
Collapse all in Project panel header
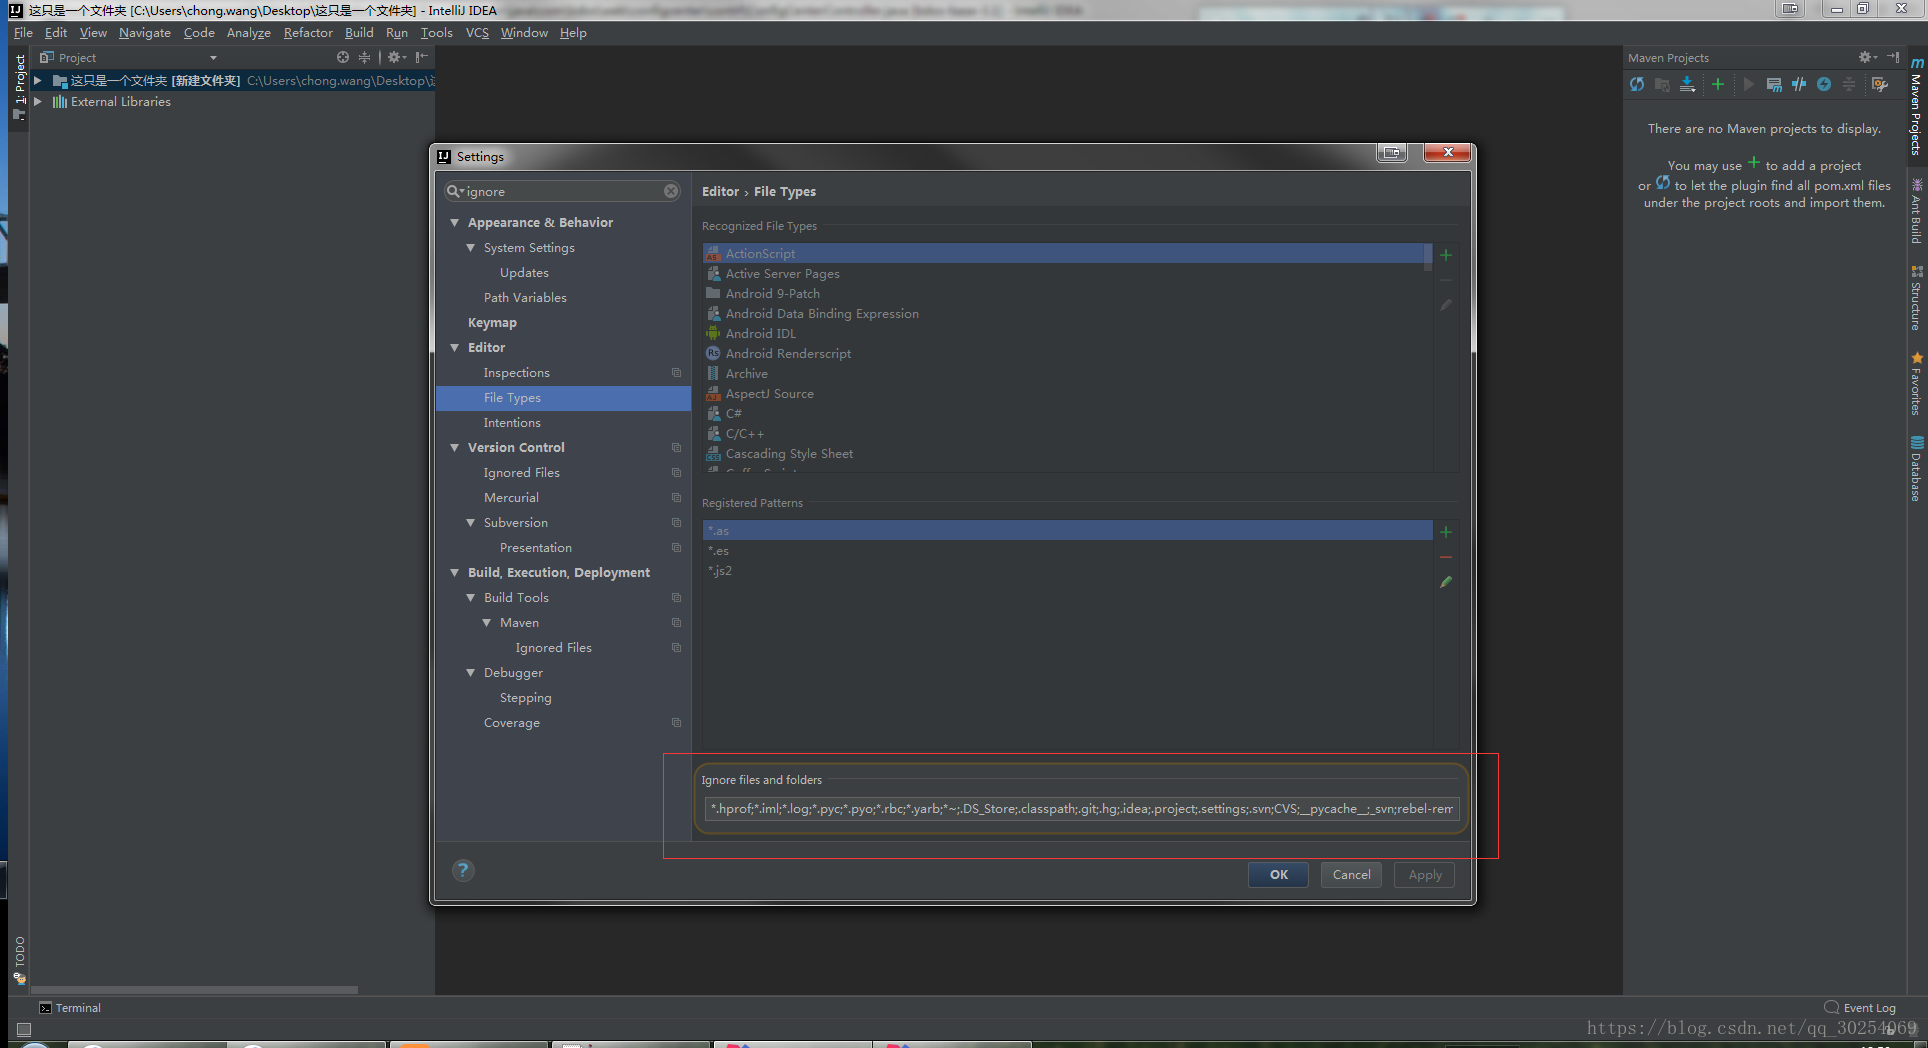(x=364, y=57)
